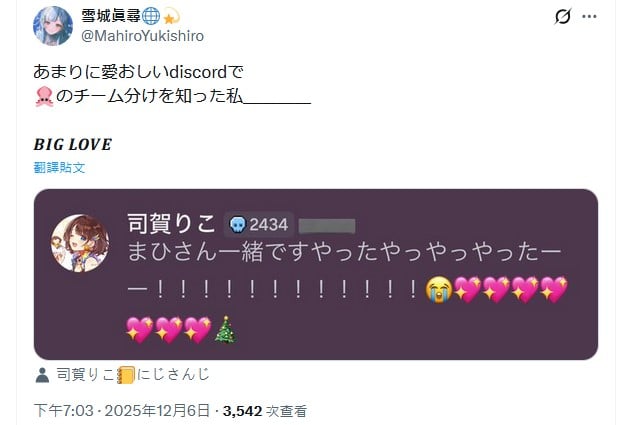
Task: Click the pink octopus emoji in tweet
Action: [44, 96]
